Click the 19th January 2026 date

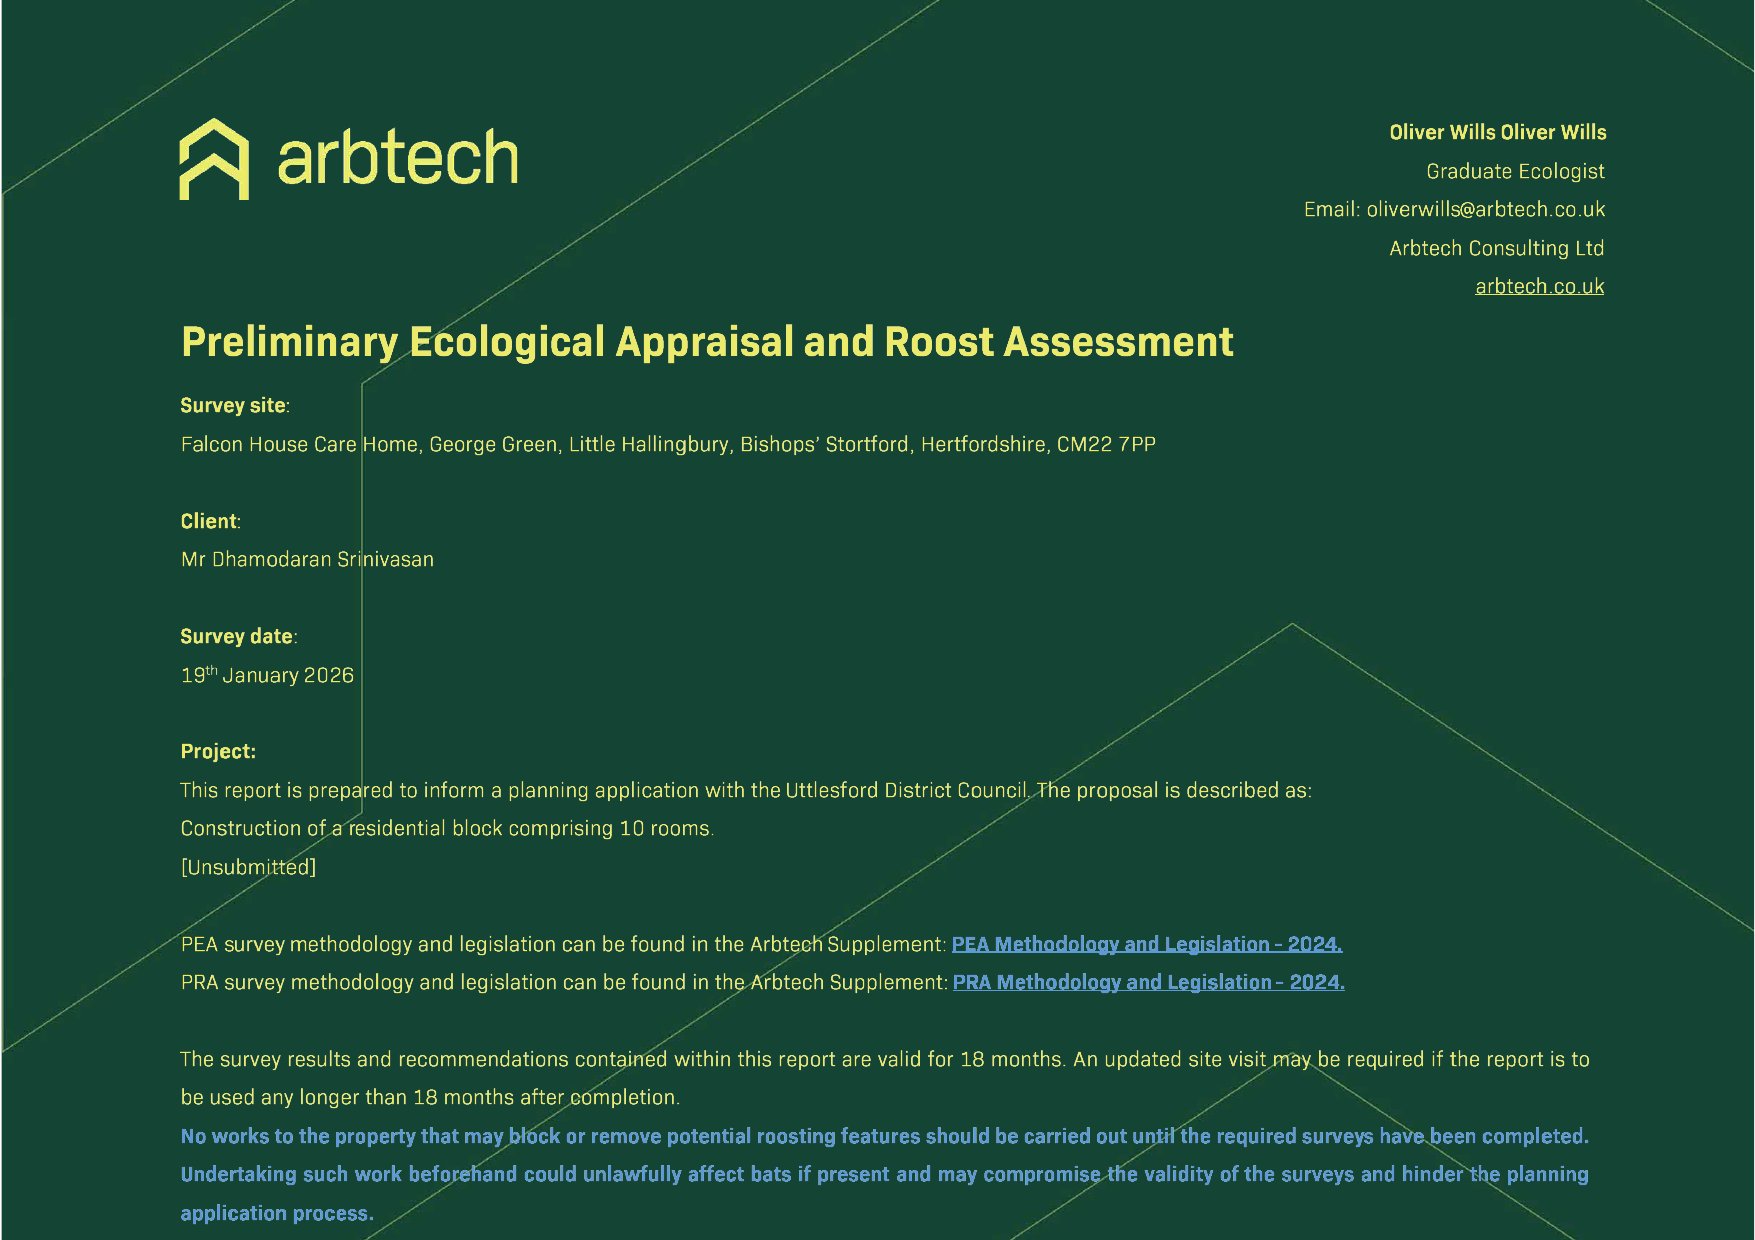[267, 676]
